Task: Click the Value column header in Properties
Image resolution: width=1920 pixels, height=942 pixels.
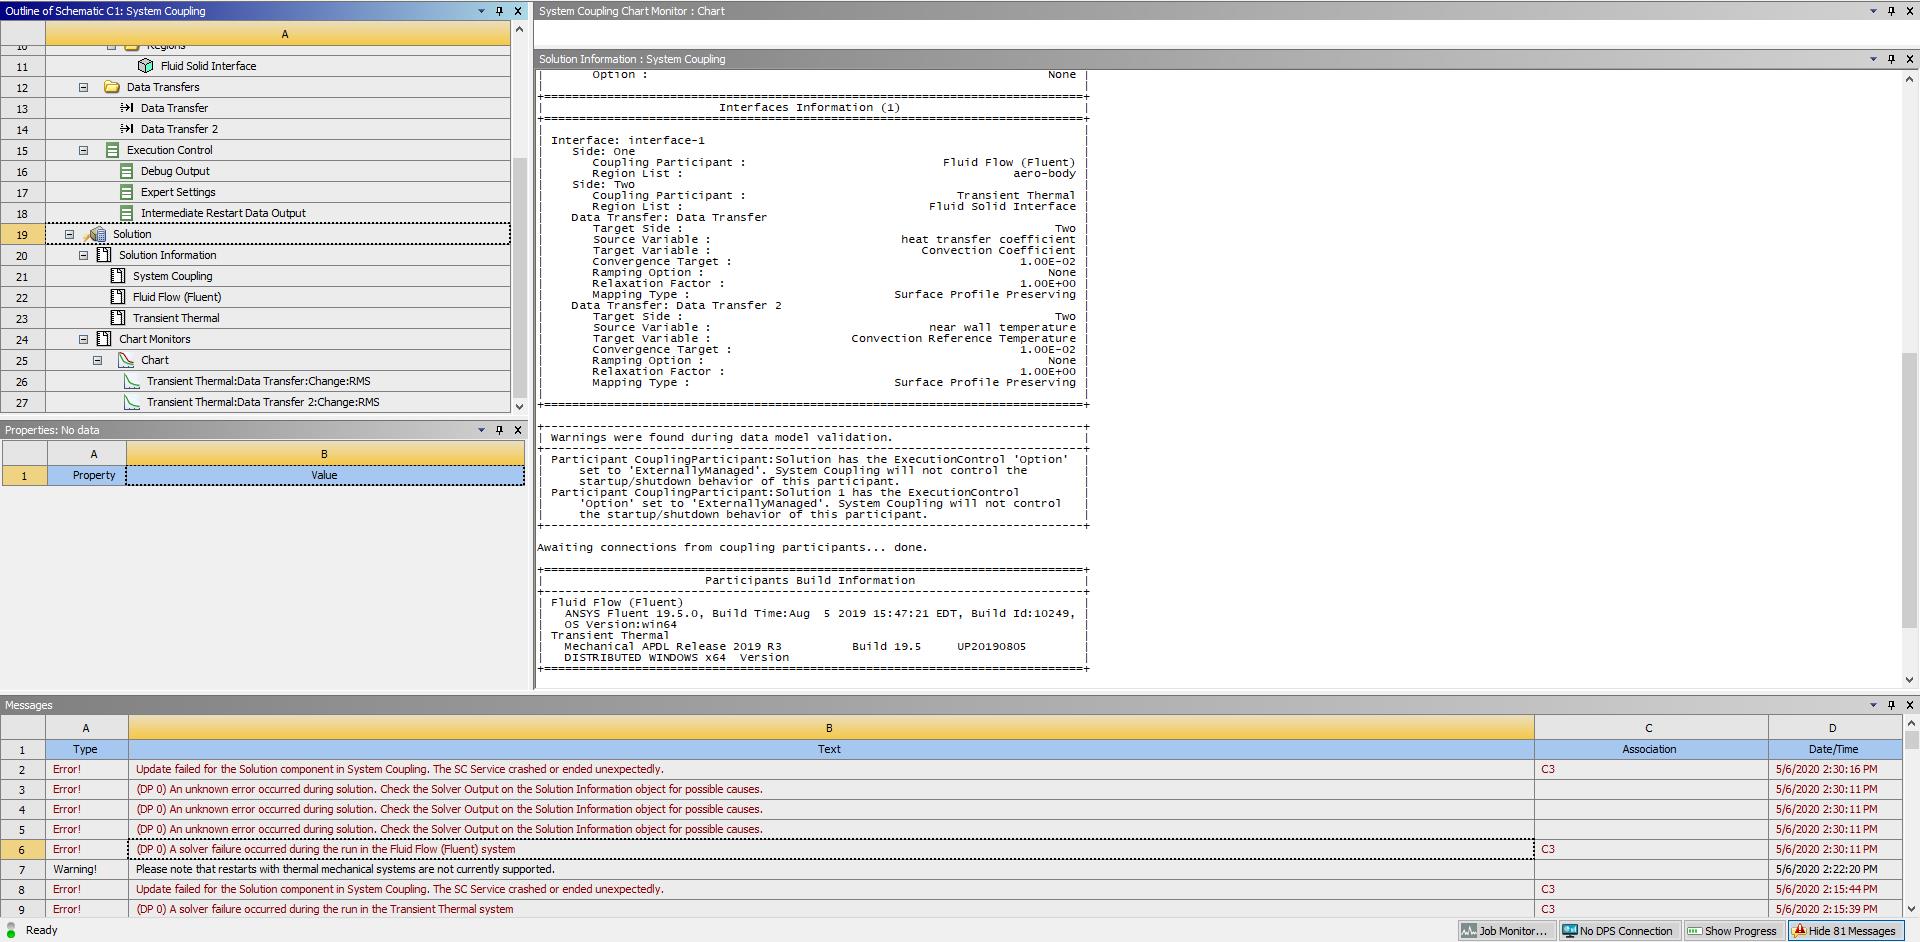Action: click(x=324, y=475)
